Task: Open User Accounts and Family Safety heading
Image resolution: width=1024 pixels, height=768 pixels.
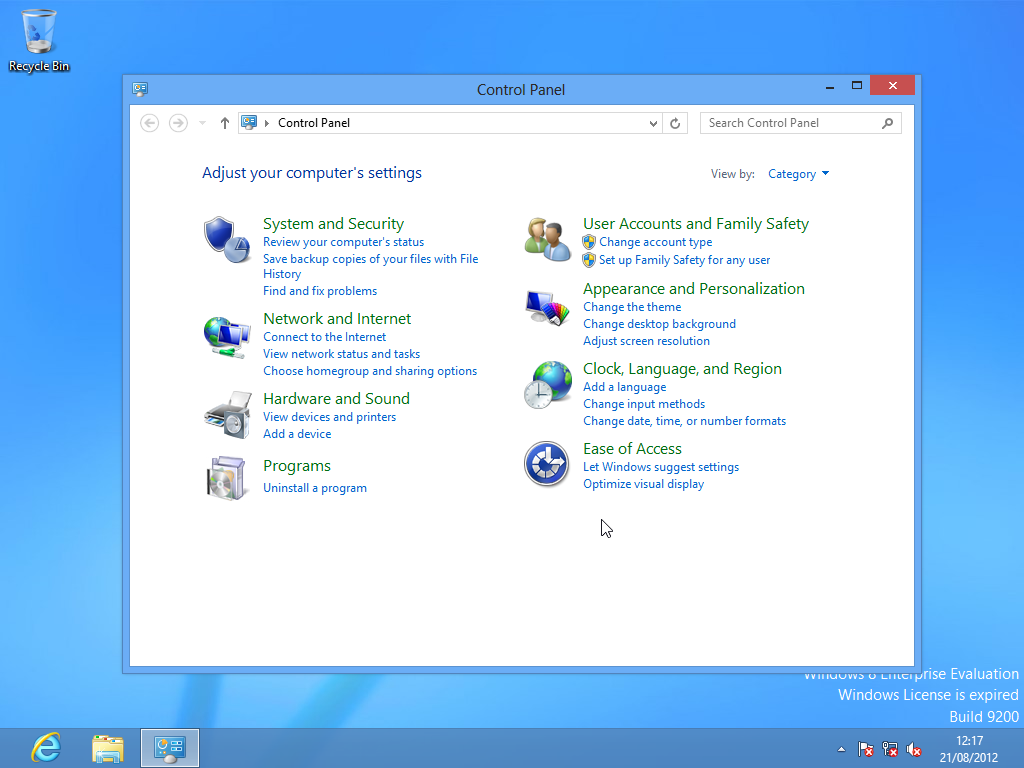Action: pos(696,223)
